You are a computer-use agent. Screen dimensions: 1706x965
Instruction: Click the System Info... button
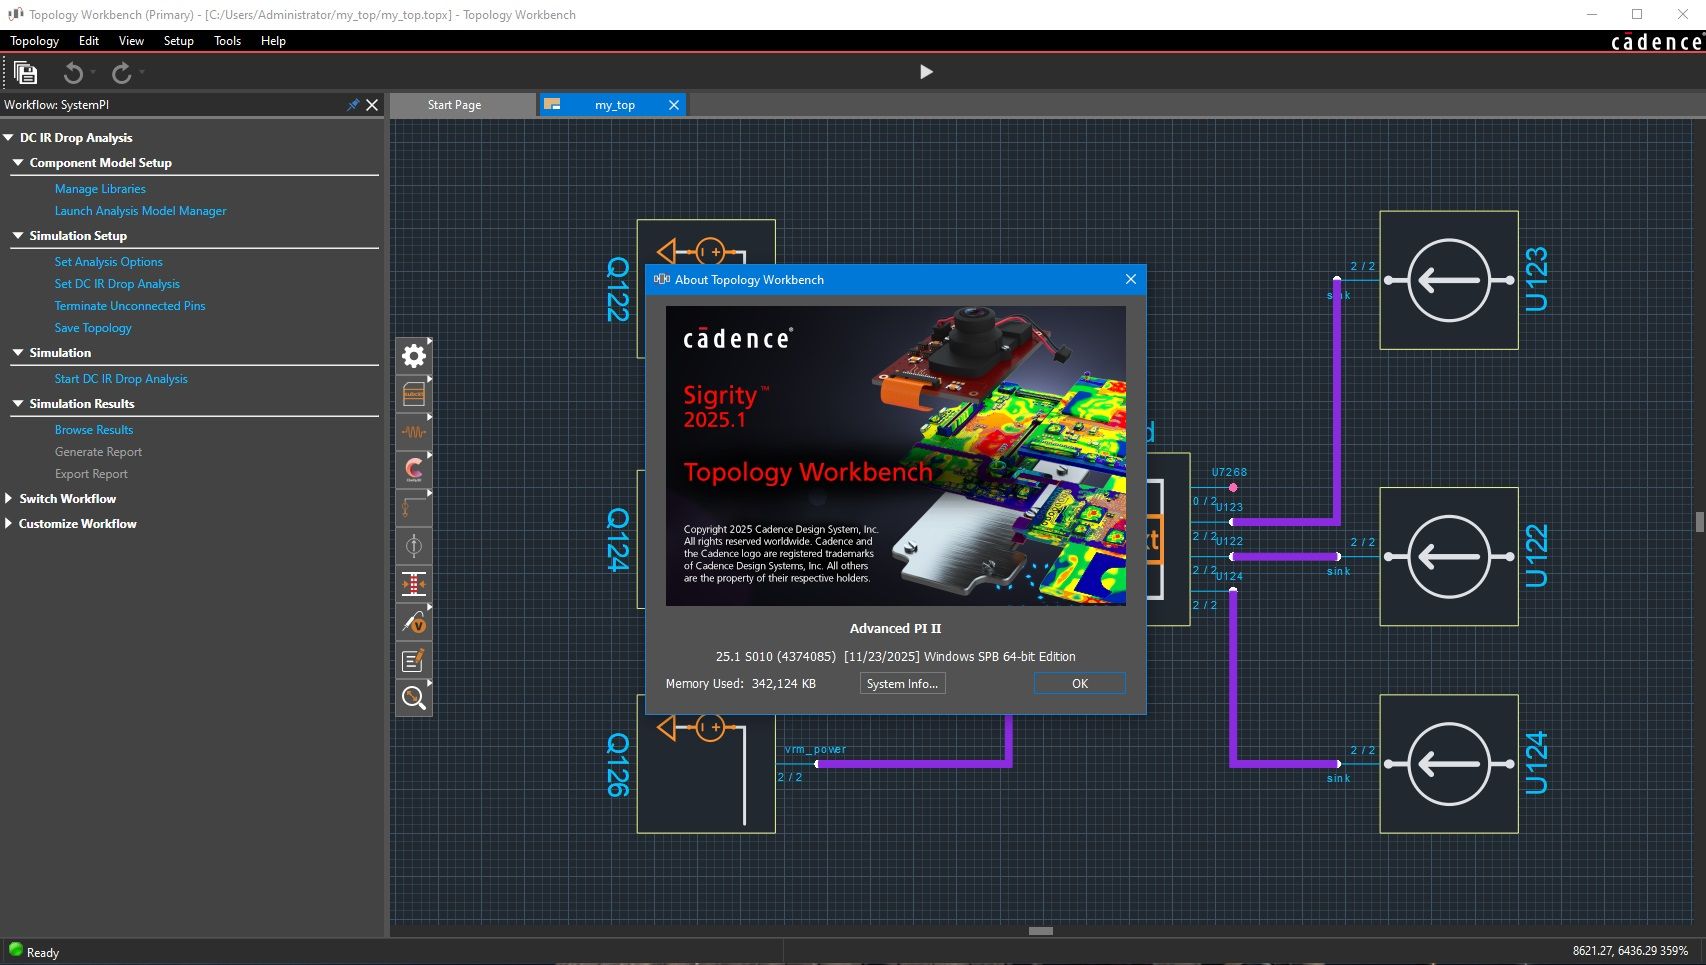(x=901, y=684)
